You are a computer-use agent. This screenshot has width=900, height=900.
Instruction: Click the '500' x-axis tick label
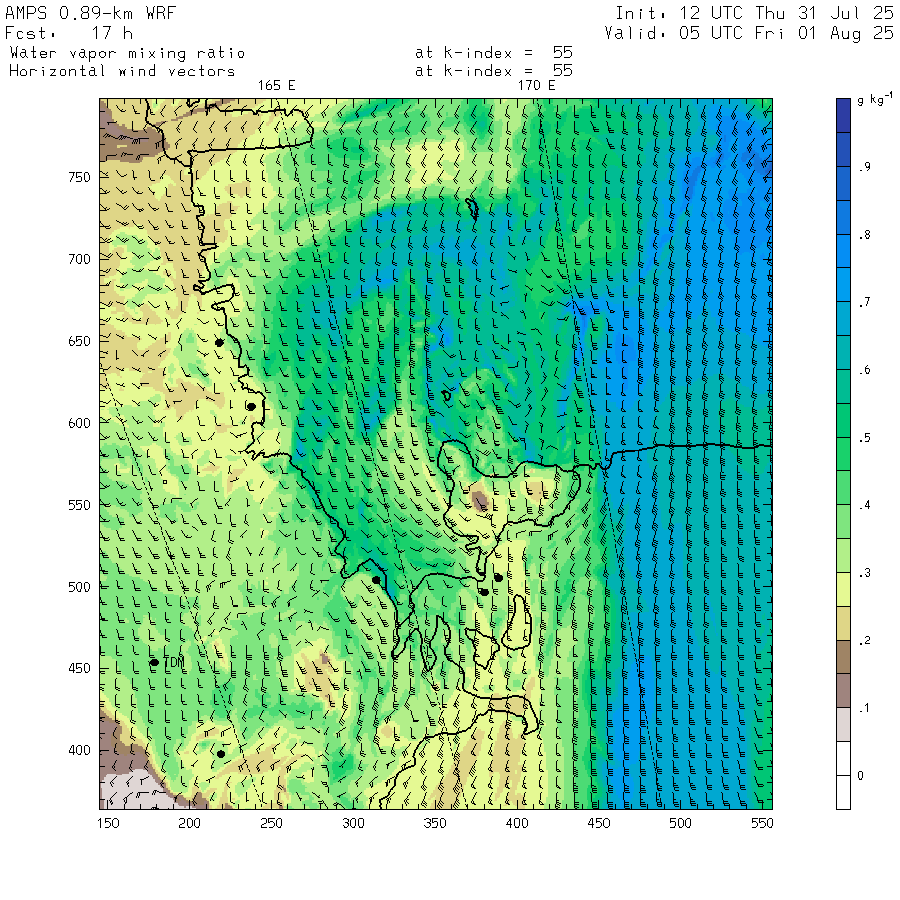(x=680, y=824)
